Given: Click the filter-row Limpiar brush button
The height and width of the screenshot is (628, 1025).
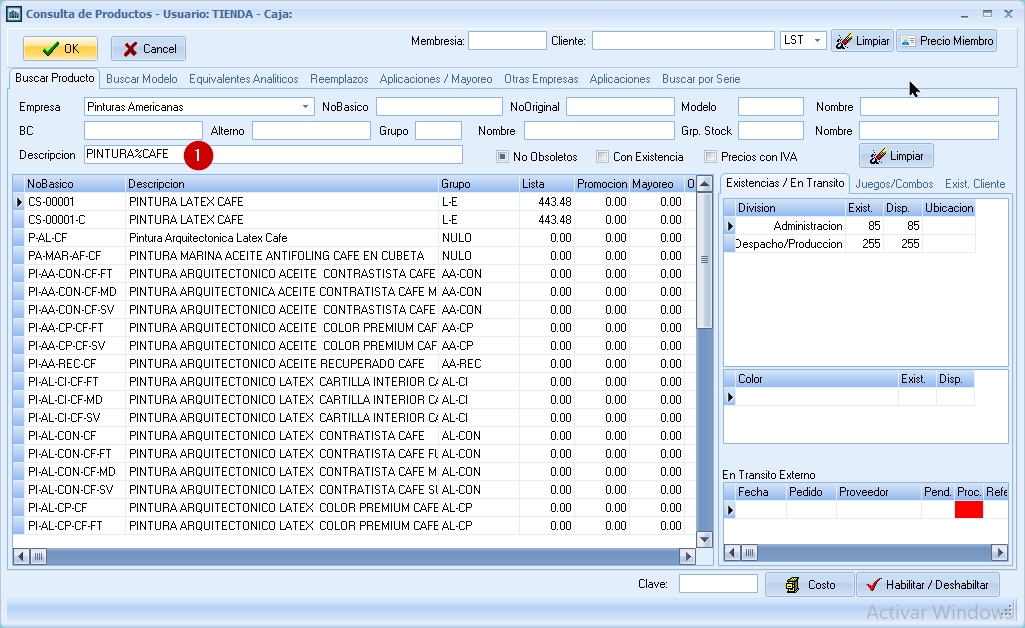Looking at the screenshot, I should point(896,156).
